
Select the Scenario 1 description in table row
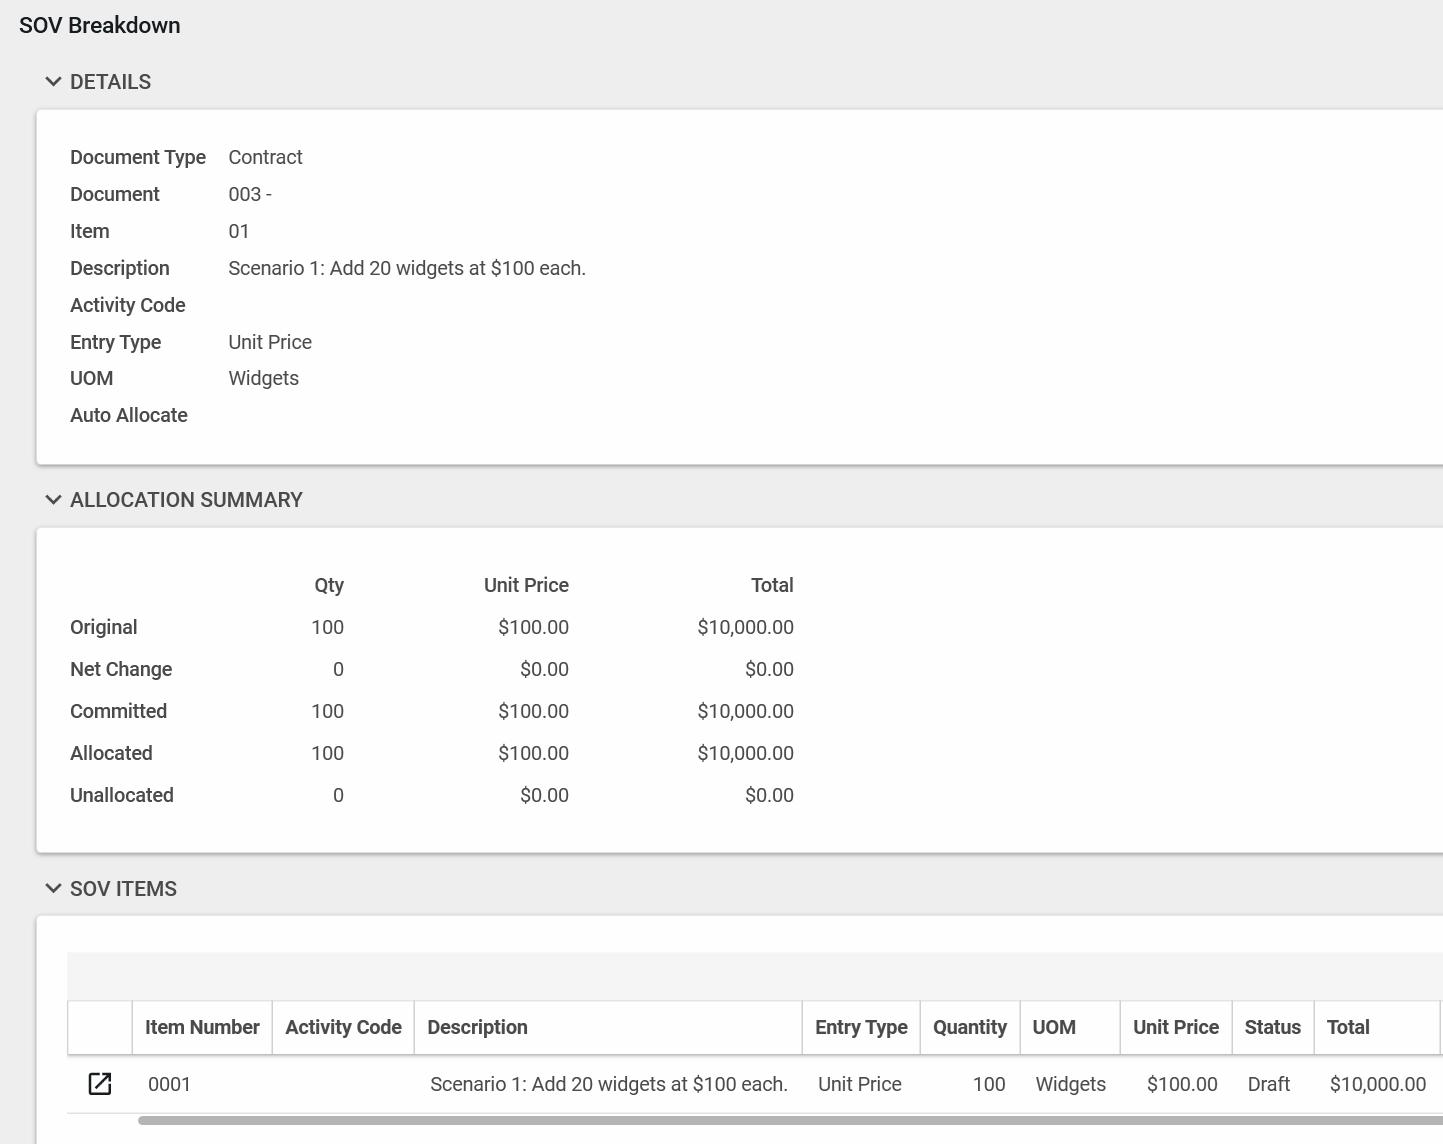coord(608,1084)
